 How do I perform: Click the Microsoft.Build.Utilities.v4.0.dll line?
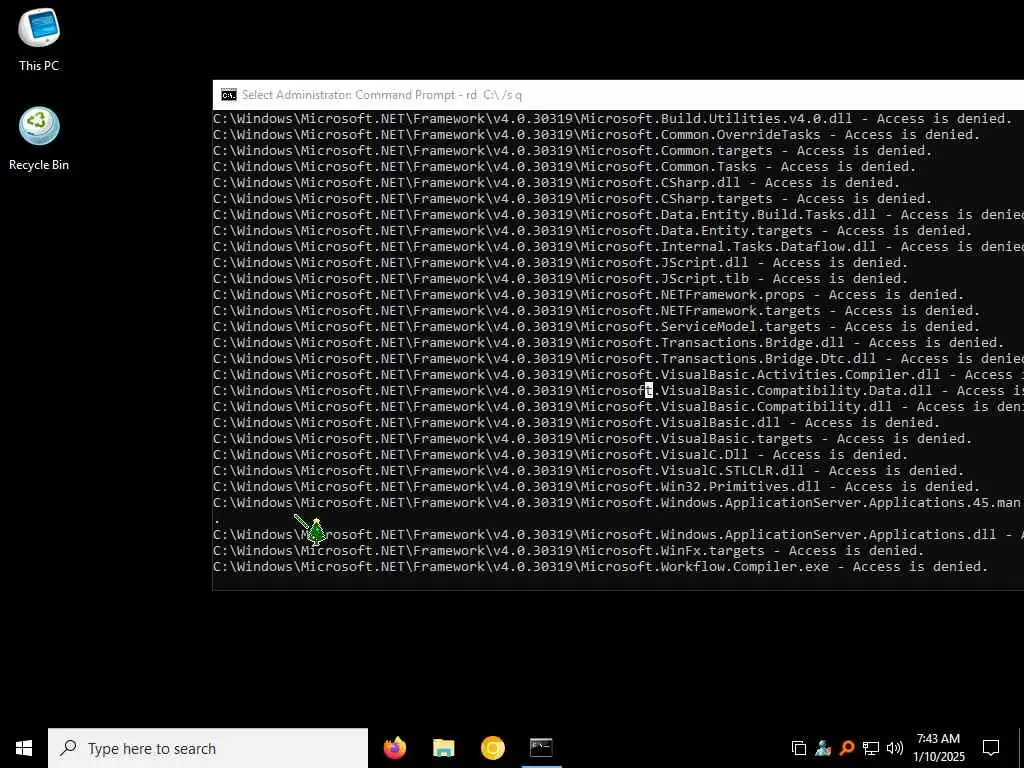point(612,119)
